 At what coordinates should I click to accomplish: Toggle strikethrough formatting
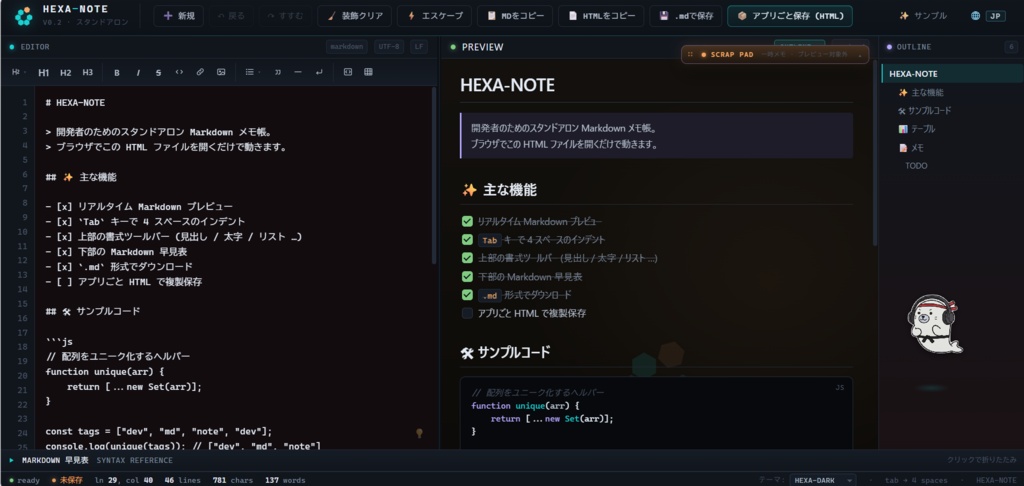click(x=158, y=73)
